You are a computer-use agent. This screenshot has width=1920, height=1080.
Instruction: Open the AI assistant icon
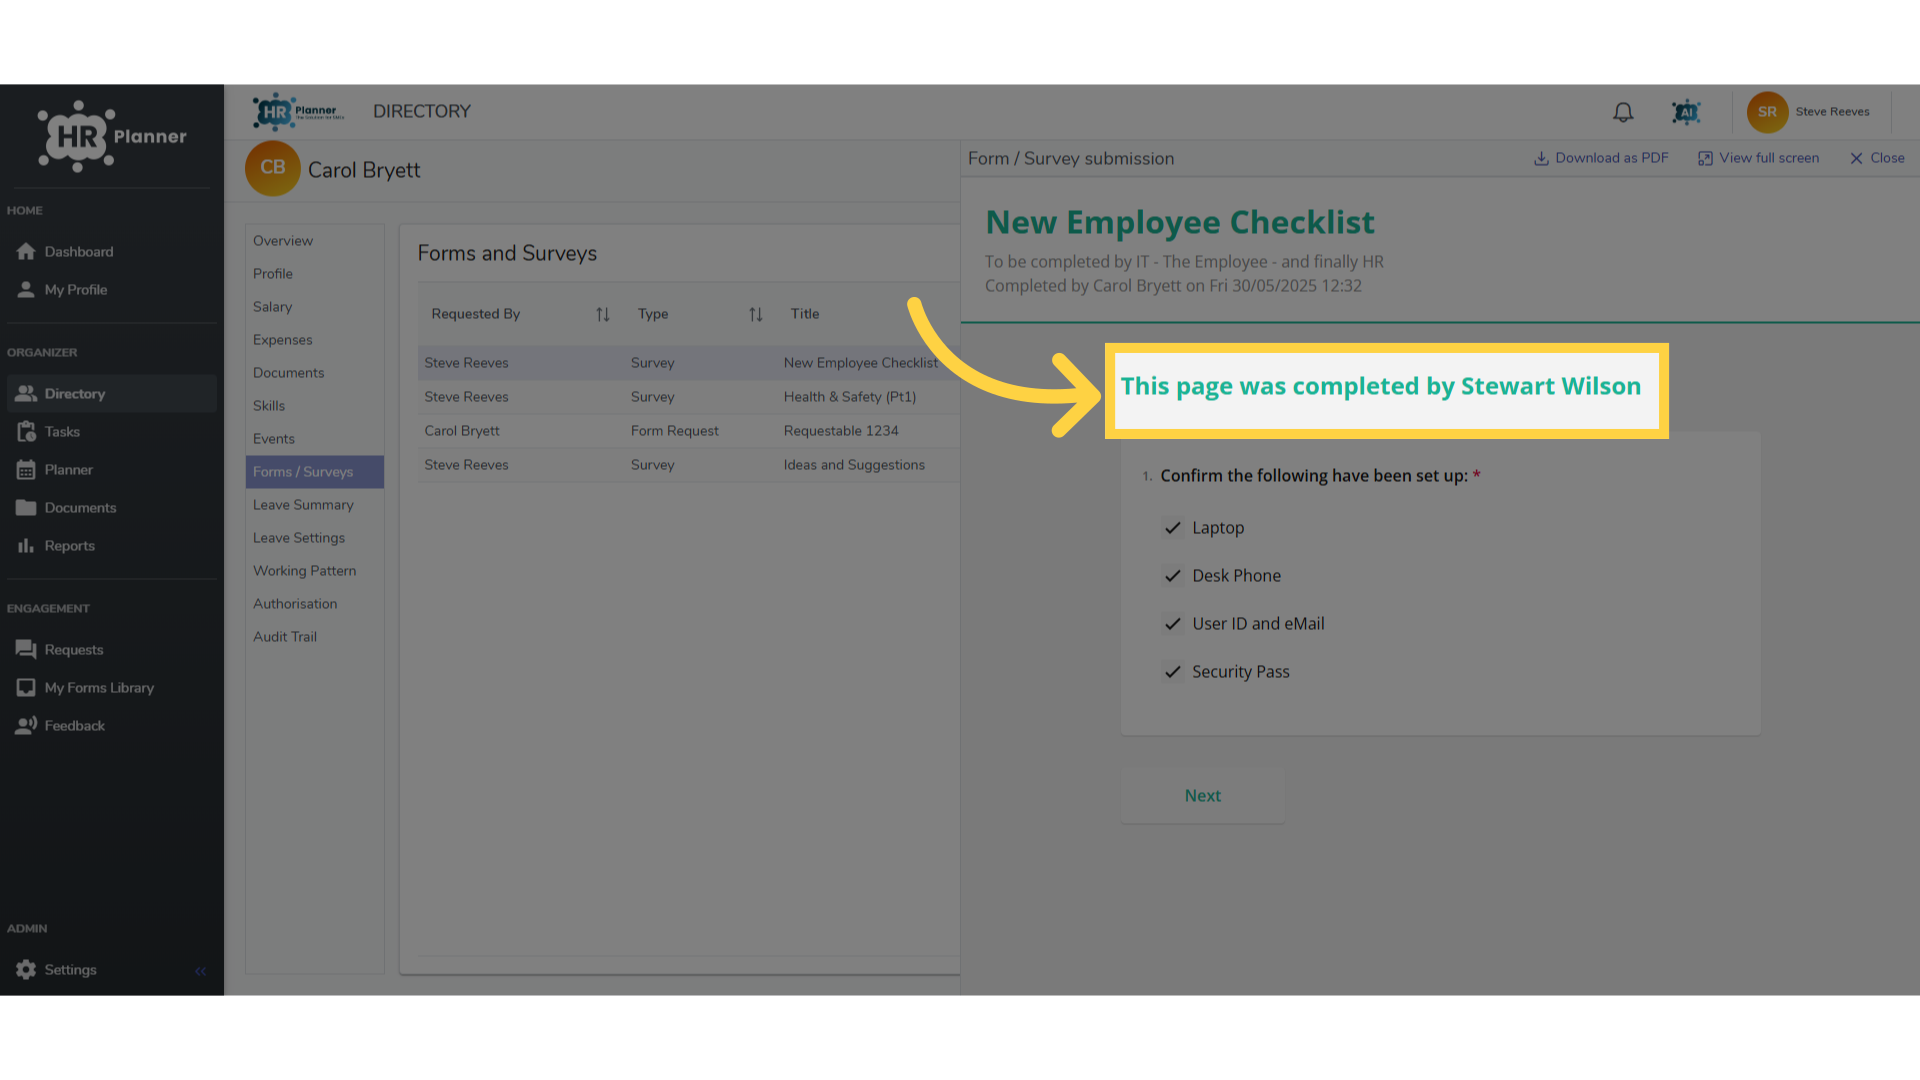(1686, 112)
